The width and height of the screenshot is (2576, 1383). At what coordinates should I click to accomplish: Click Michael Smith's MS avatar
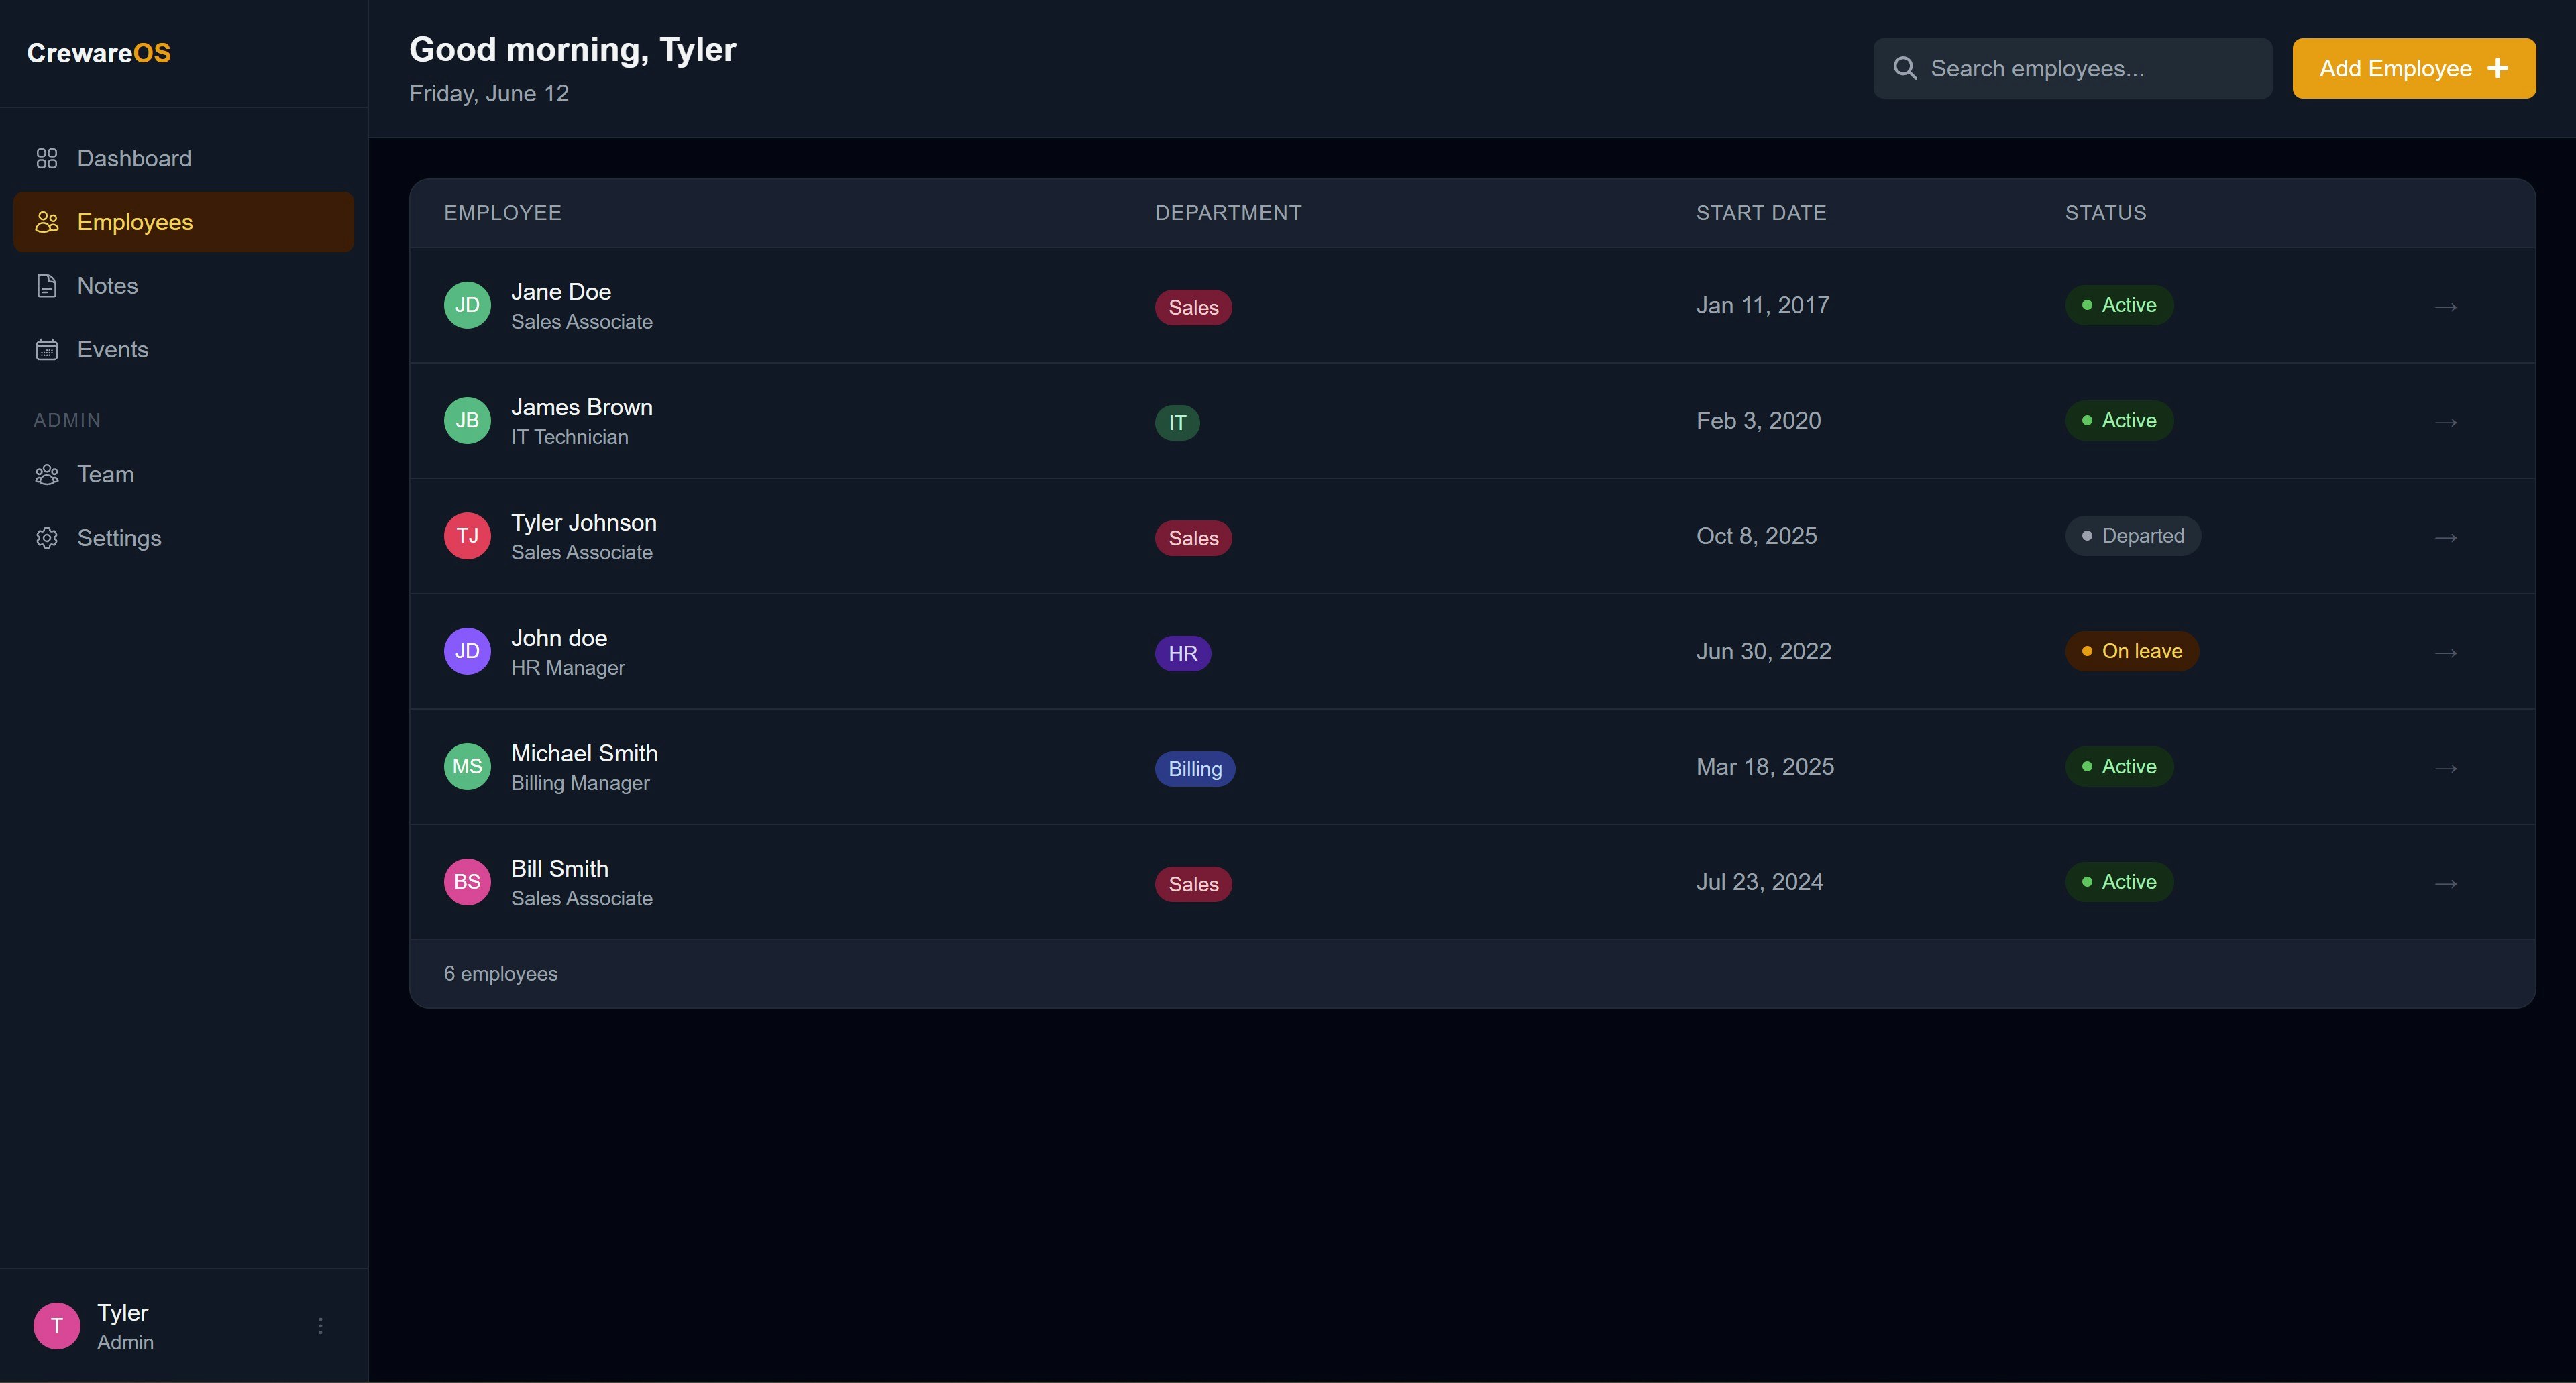pos(467,767)
